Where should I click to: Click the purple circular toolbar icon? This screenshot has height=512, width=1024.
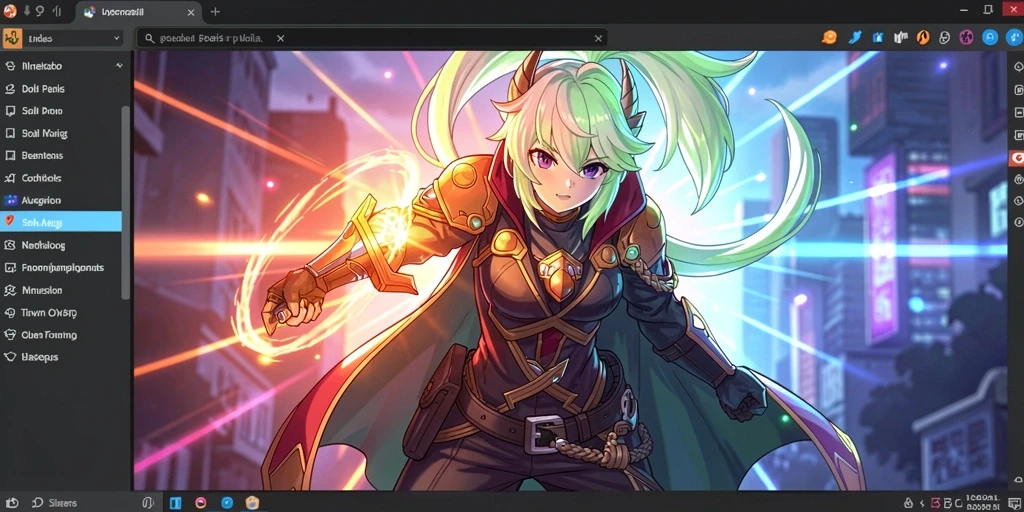(x=967, y=38)
